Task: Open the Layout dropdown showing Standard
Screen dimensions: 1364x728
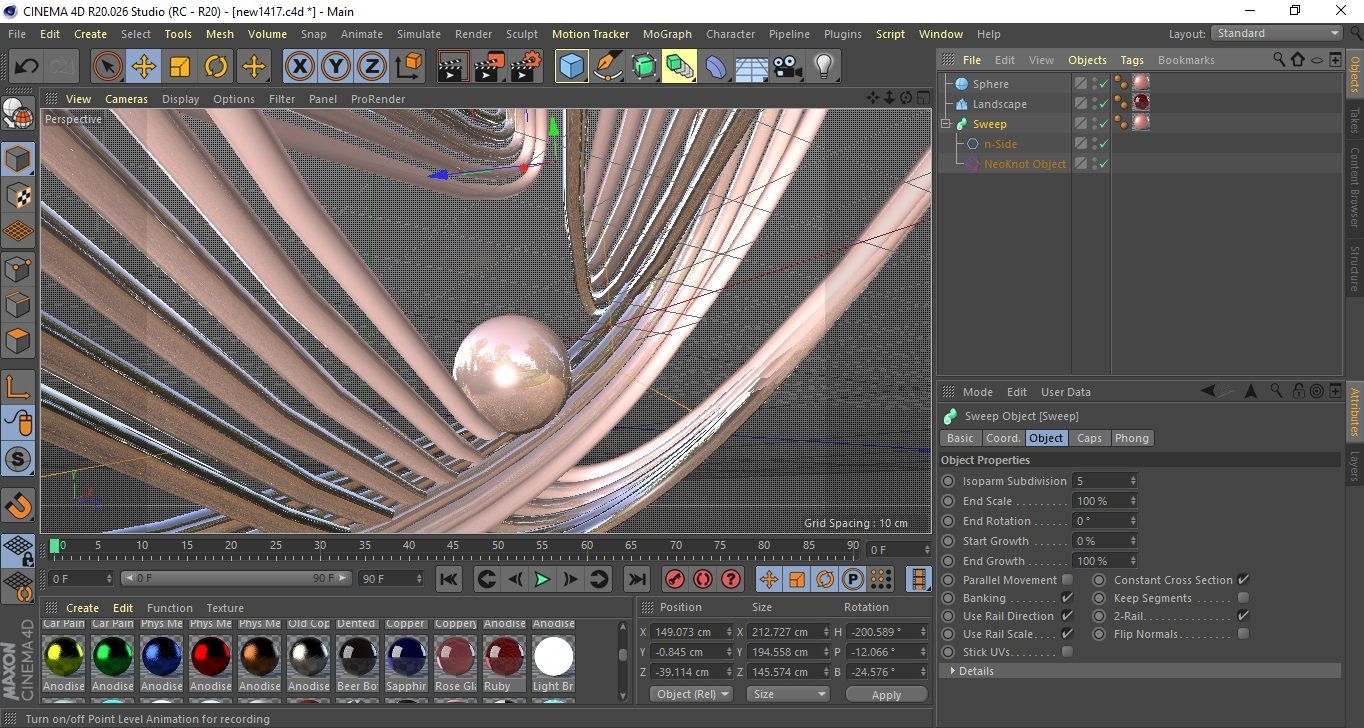Action: pos(1277,33)
